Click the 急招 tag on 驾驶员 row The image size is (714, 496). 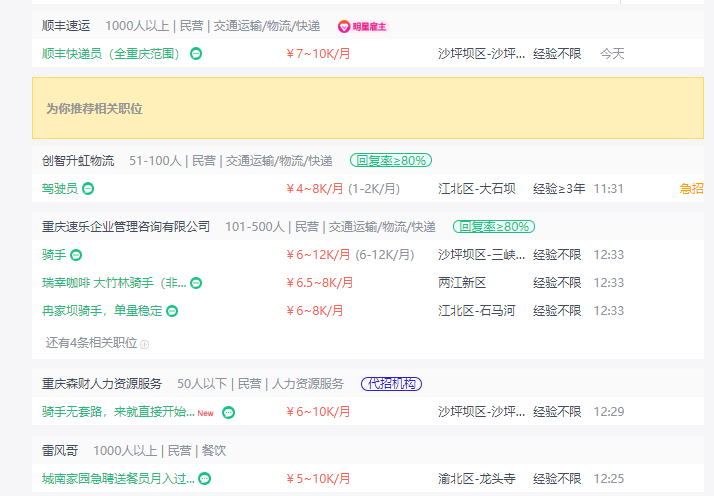click(691, 189)
